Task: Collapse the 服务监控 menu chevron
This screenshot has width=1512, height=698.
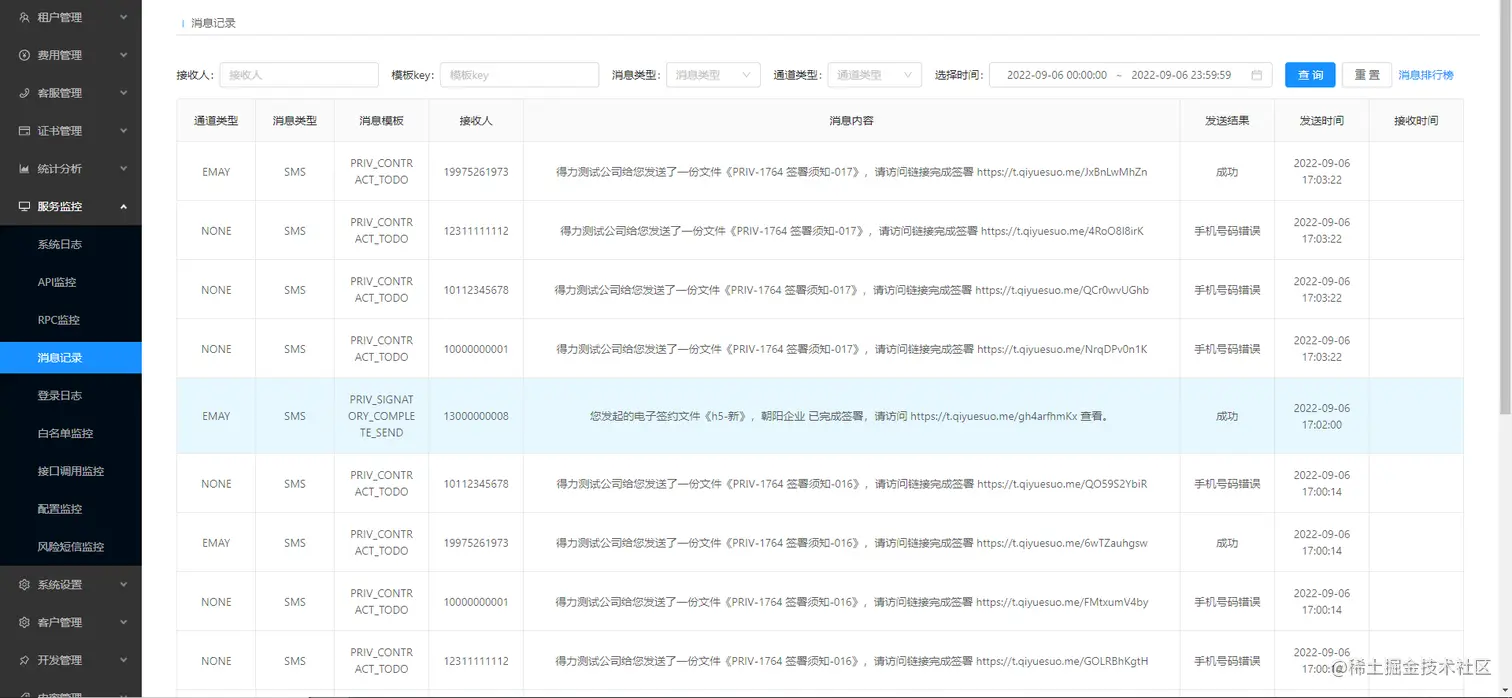Action: pos(123,207)
